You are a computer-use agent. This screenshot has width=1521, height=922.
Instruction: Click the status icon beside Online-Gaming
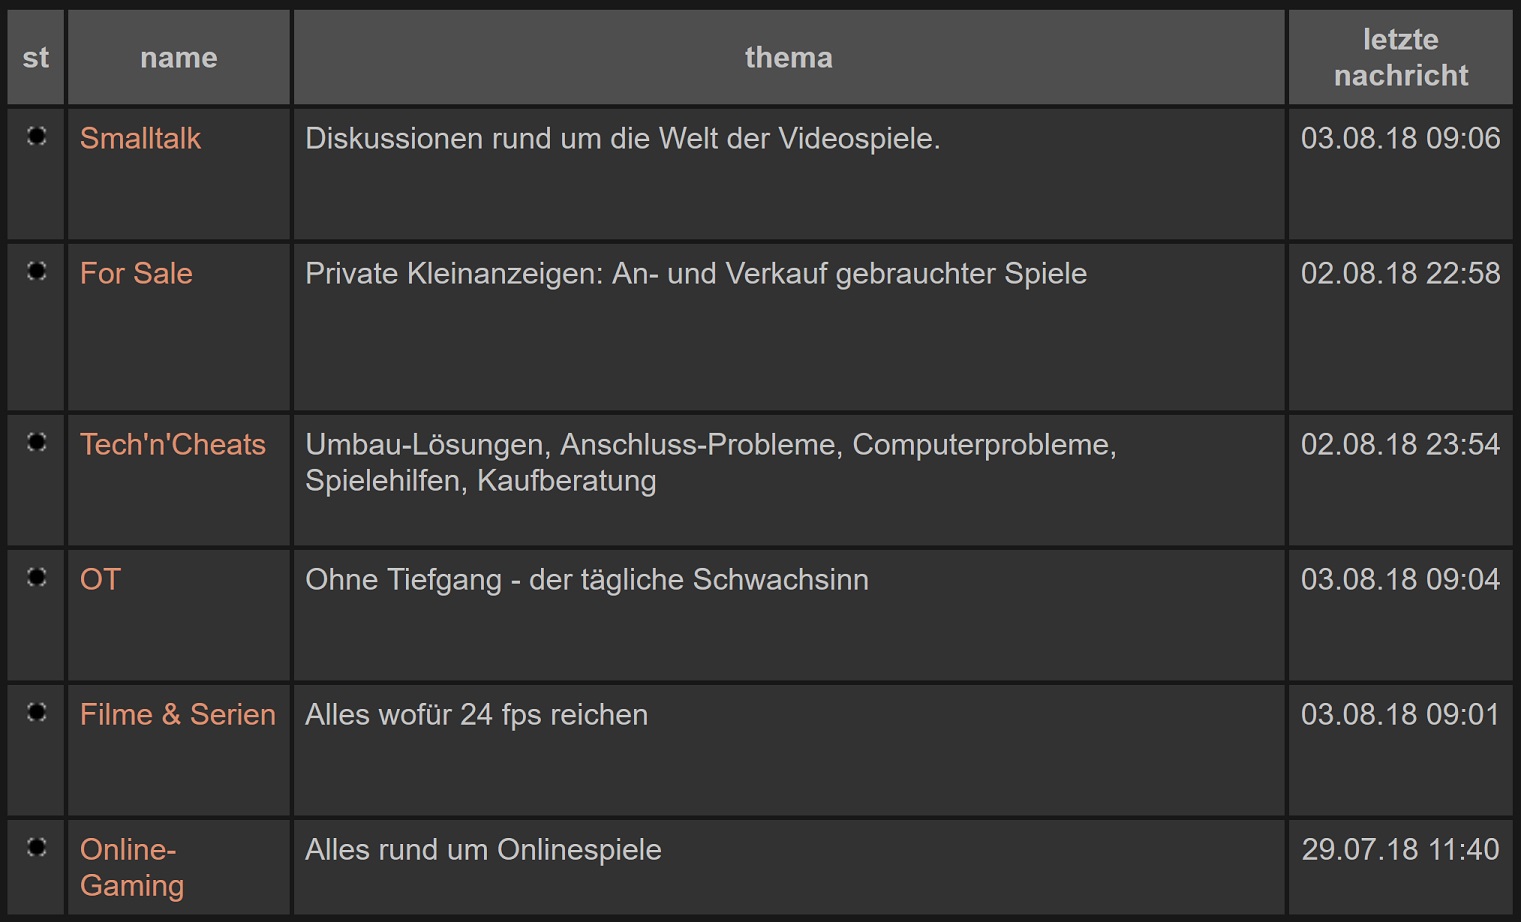[37, 847]
